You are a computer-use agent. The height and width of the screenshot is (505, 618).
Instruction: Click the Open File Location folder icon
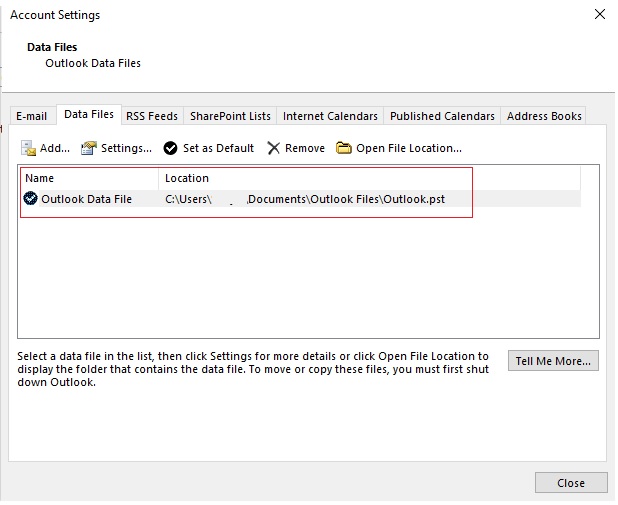coord(343,148)
